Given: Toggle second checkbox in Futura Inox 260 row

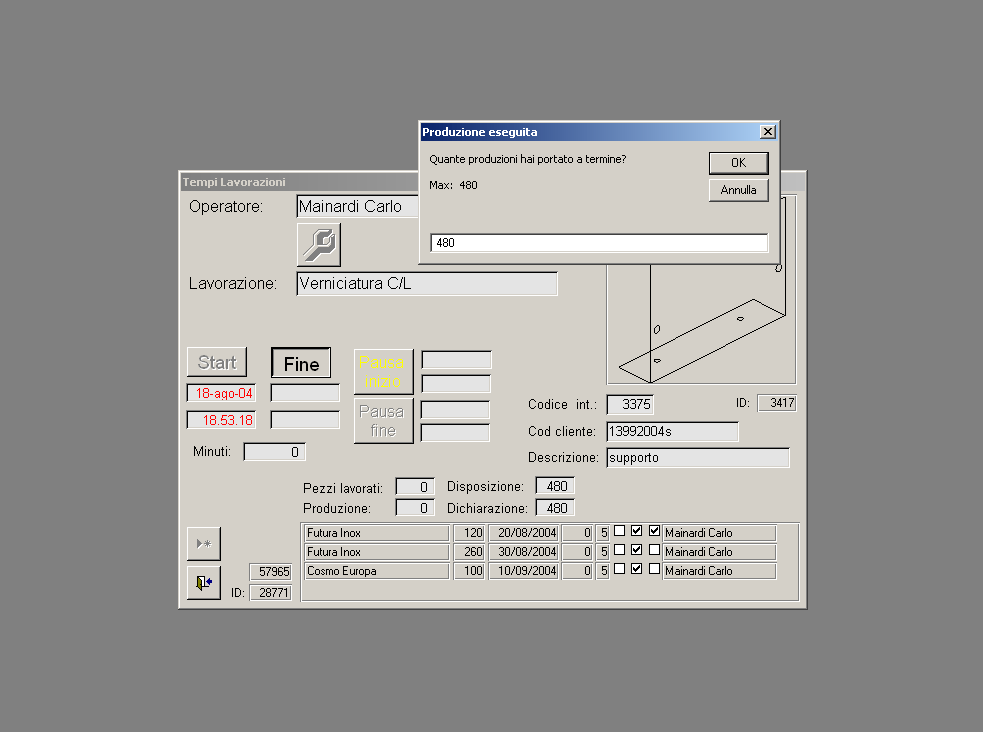Looking at the screenshot, I should tap(637, 550).
